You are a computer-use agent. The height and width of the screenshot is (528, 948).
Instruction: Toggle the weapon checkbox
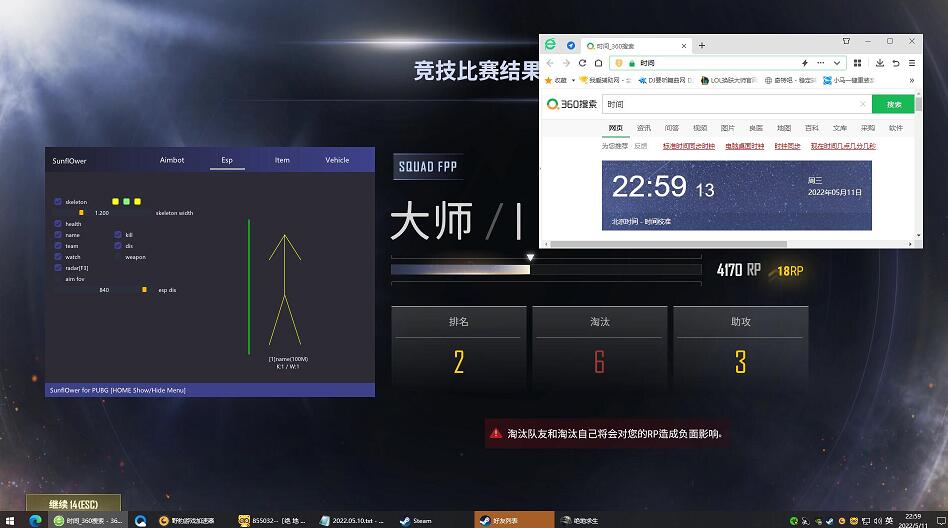(118, 257)
